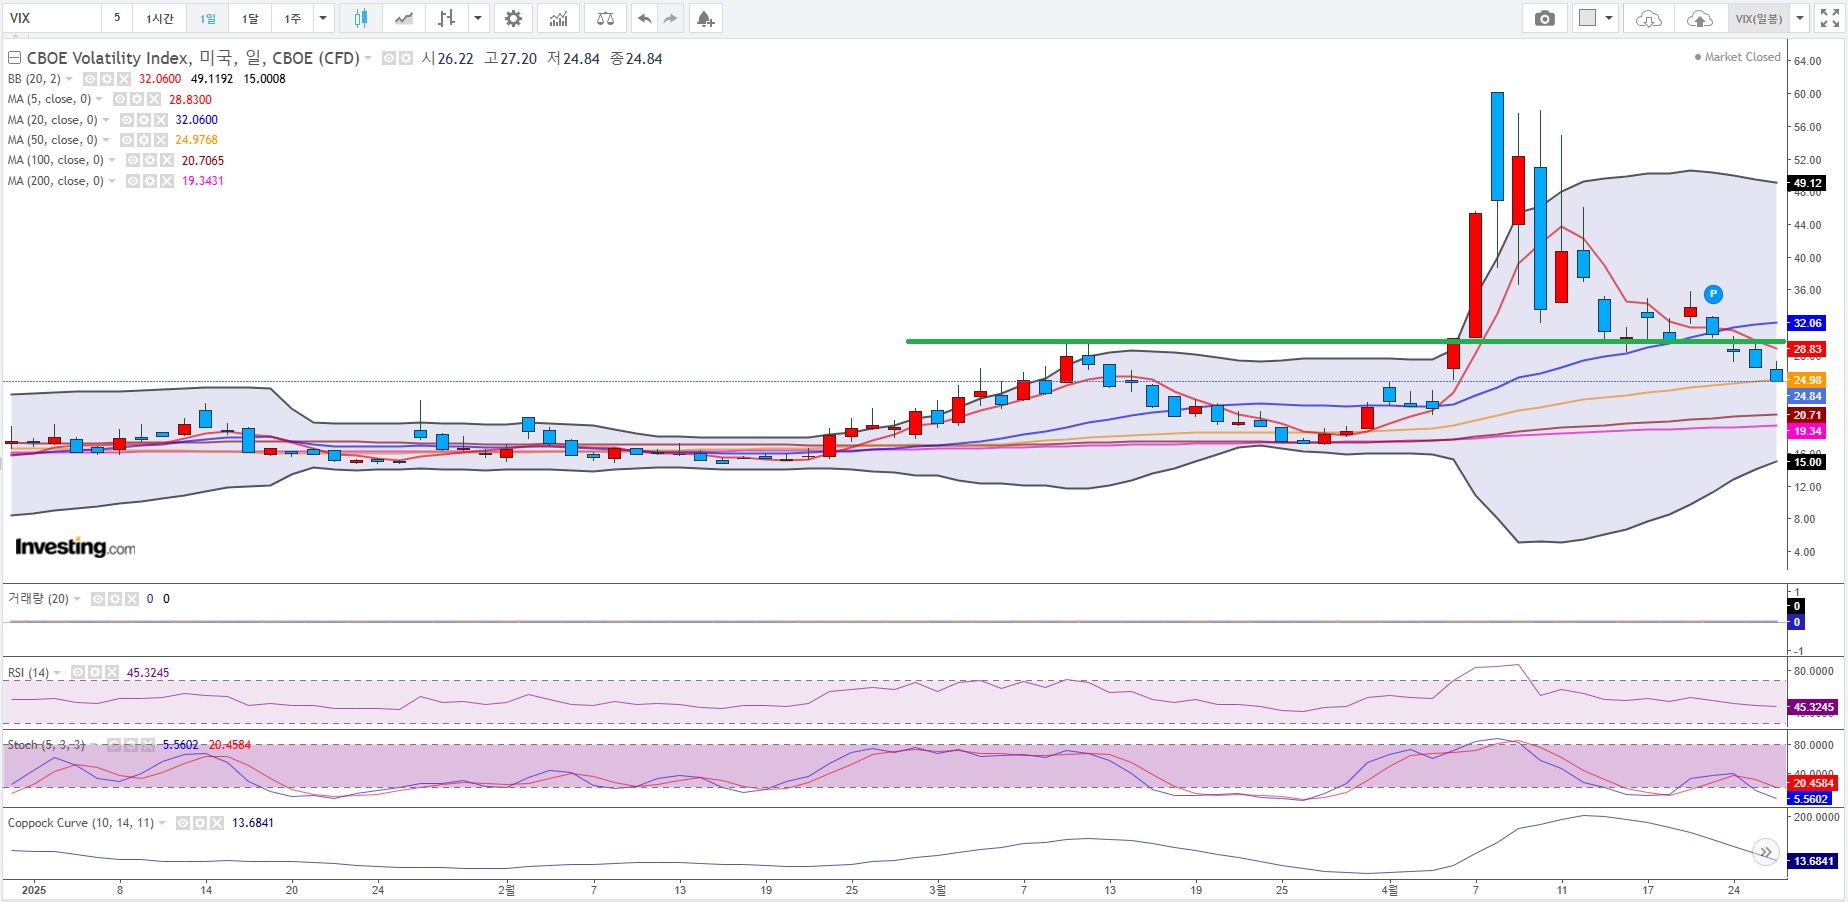Expand the time interval dropdown arrow
This screenshot has width=1848, height=902.
[323, 18]
